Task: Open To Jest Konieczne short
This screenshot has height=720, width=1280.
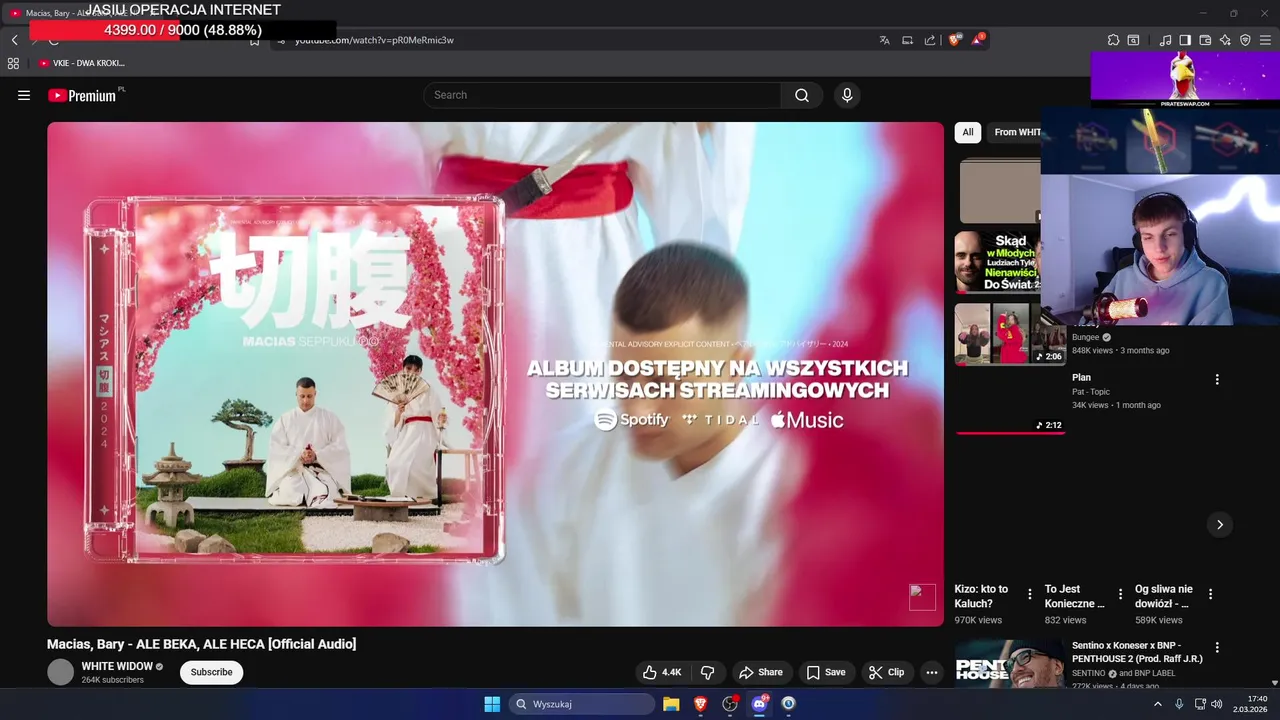Action: (x=1074, y=596)
